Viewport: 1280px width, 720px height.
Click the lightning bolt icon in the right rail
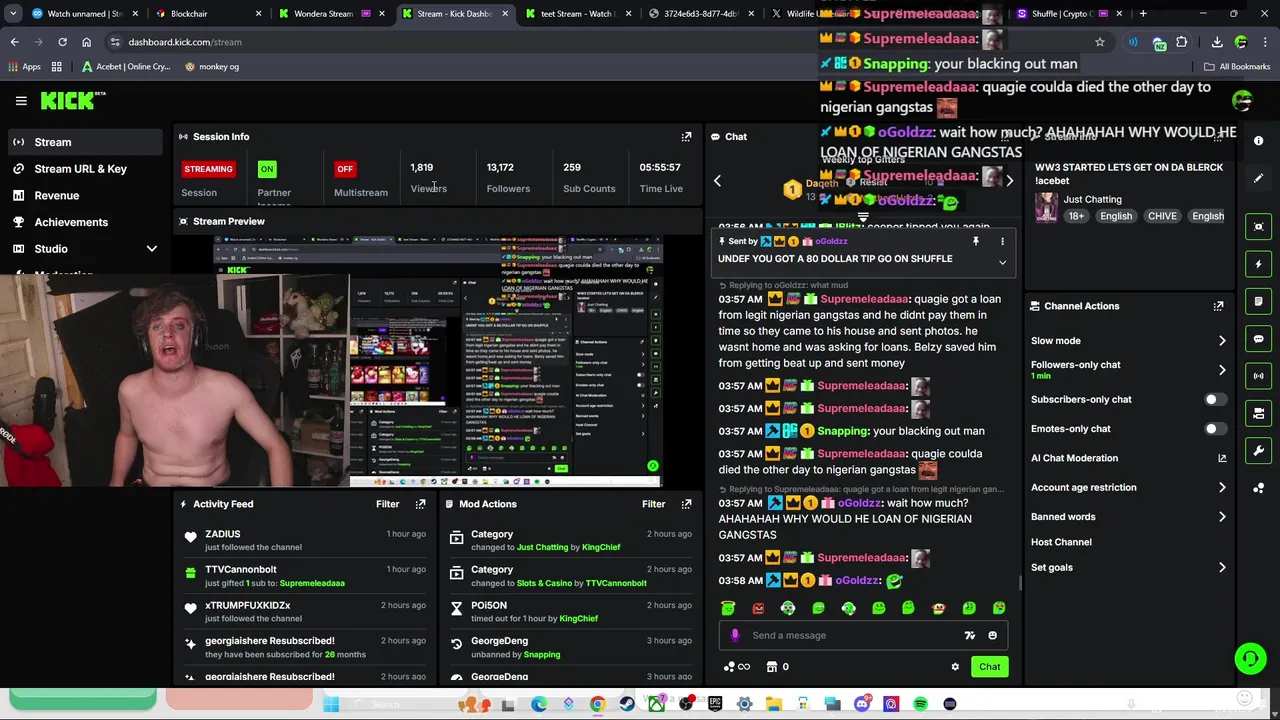1259,264
